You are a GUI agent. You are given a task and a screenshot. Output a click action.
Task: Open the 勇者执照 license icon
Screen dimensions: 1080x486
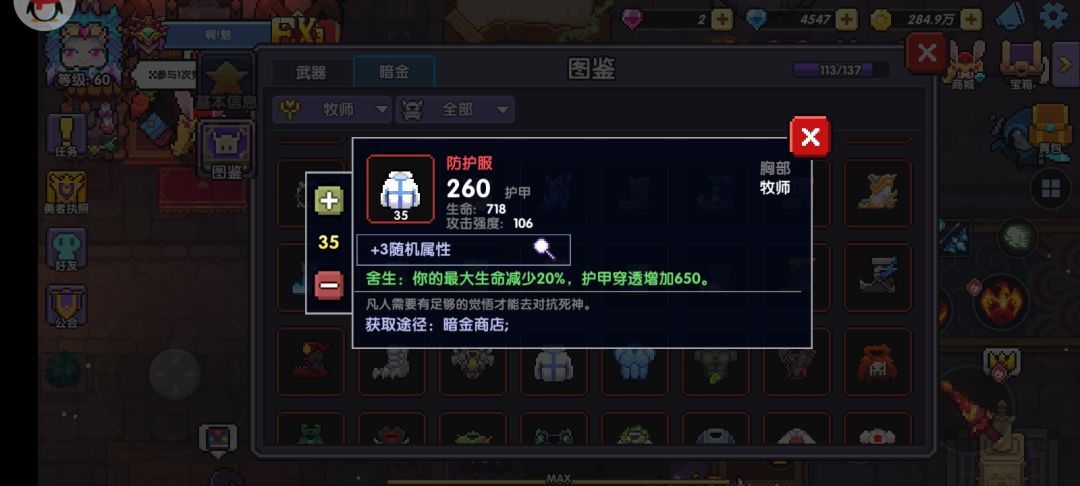(x=67, y=193)
